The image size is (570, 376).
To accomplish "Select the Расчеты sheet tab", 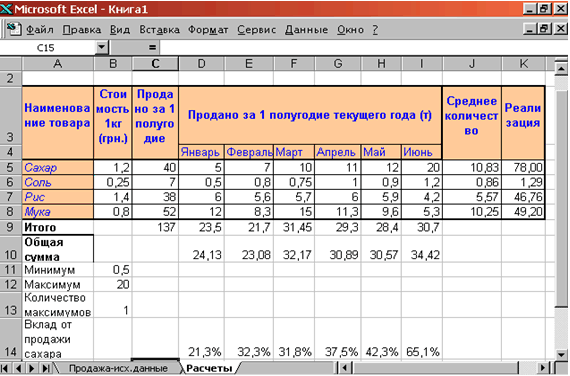I will coord(209,368).
